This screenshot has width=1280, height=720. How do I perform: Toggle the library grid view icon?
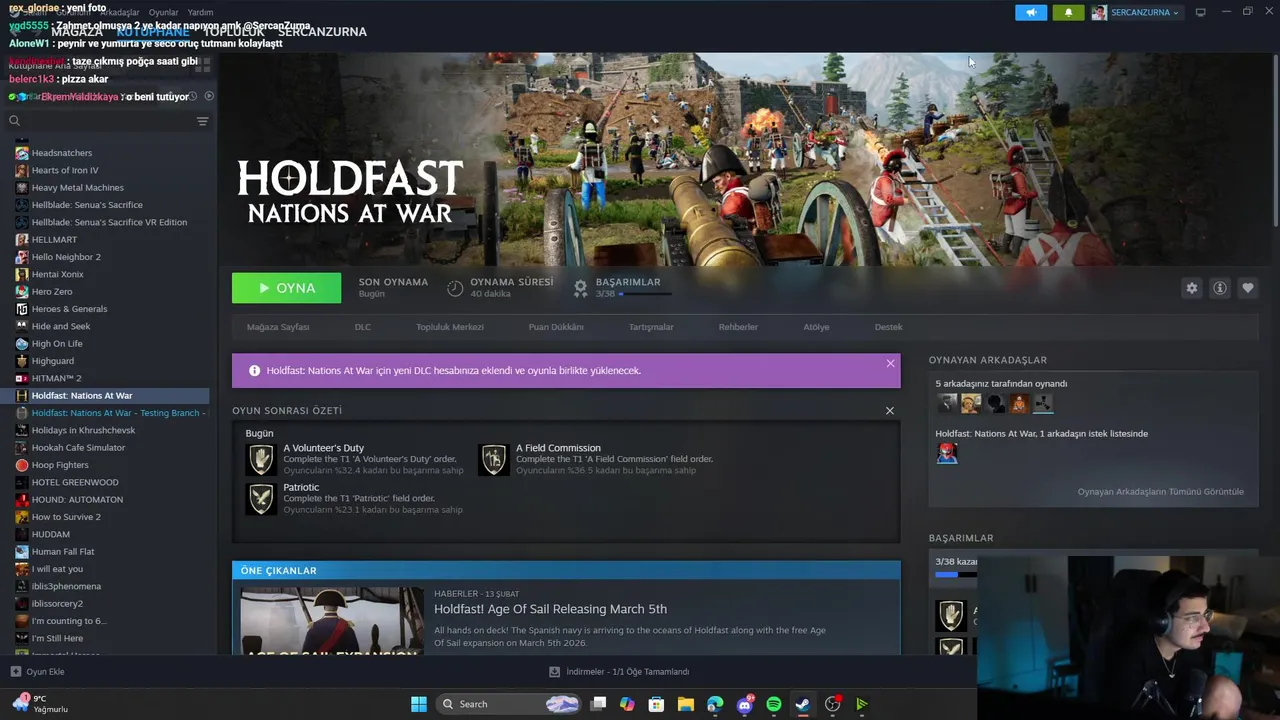[204, 64]
